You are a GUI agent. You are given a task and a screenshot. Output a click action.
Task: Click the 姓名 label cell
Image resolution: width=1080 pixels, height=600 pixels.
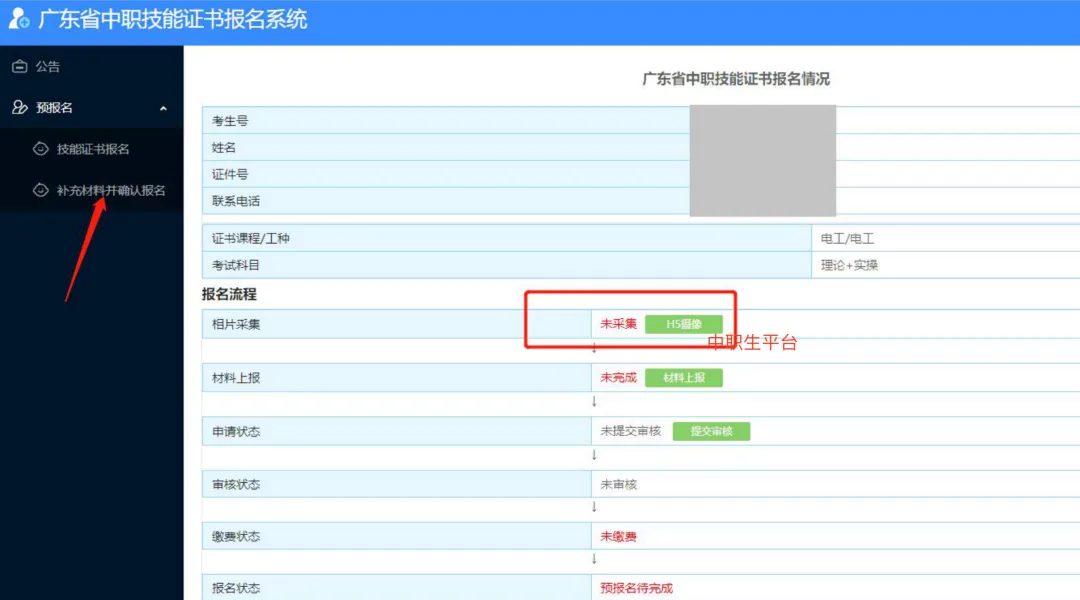446,147
